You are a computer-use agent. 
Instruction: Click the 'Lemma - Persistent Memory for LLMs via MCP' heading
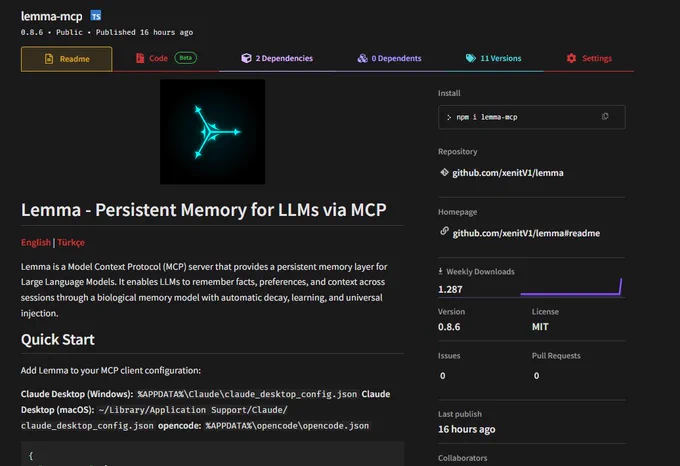click(x=203, y=210)
